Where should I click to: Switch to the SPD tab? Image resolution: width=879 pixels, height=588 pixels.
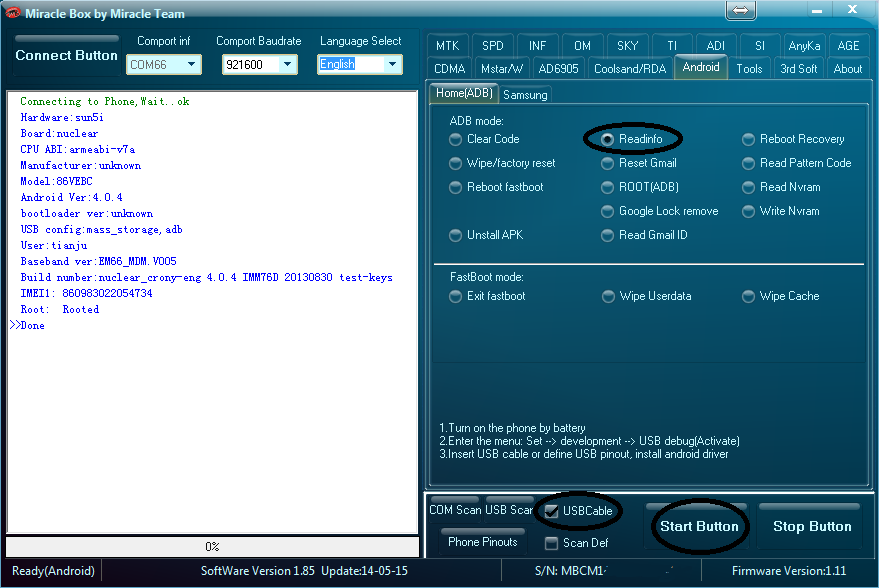[x=492, y=46]
